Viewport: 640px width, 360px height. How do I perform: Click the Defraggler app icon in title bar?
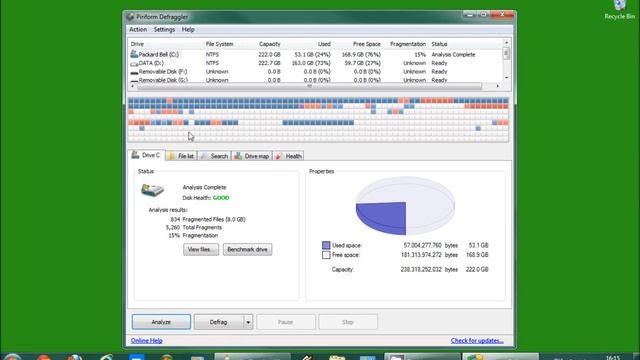pyautogui.click(x=130, y=17)
